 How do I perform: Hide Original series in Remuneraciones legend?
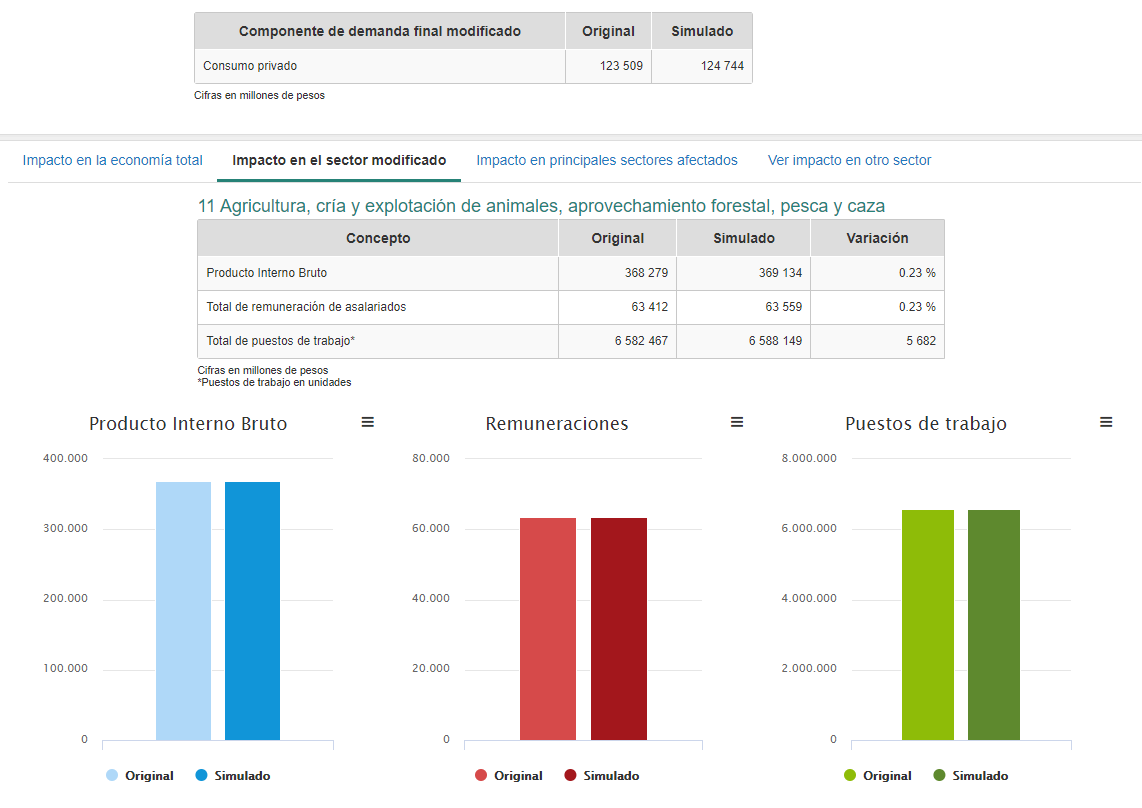tap(509, 776)
